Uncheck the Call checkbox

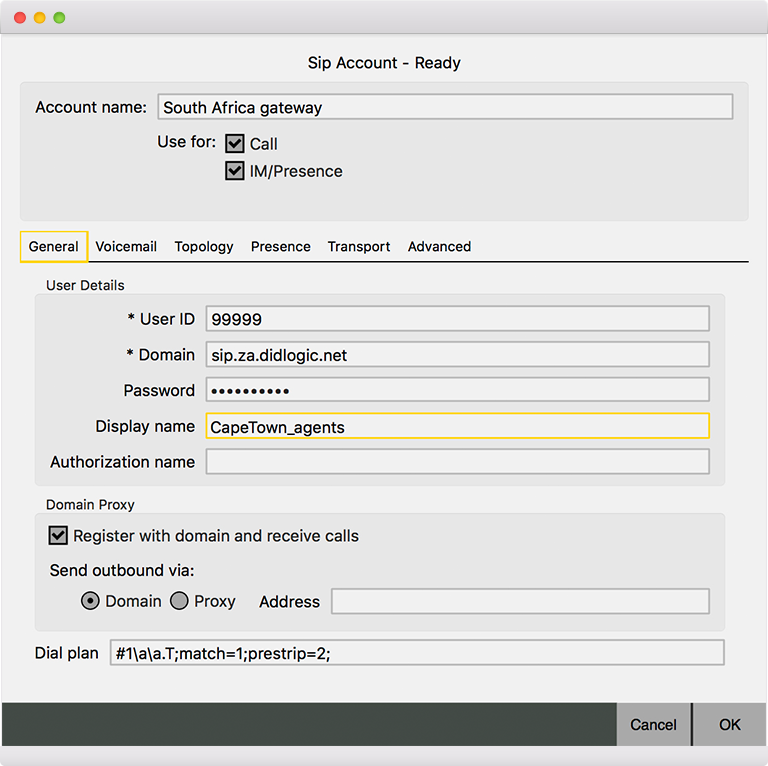click(x=235, y=144)
